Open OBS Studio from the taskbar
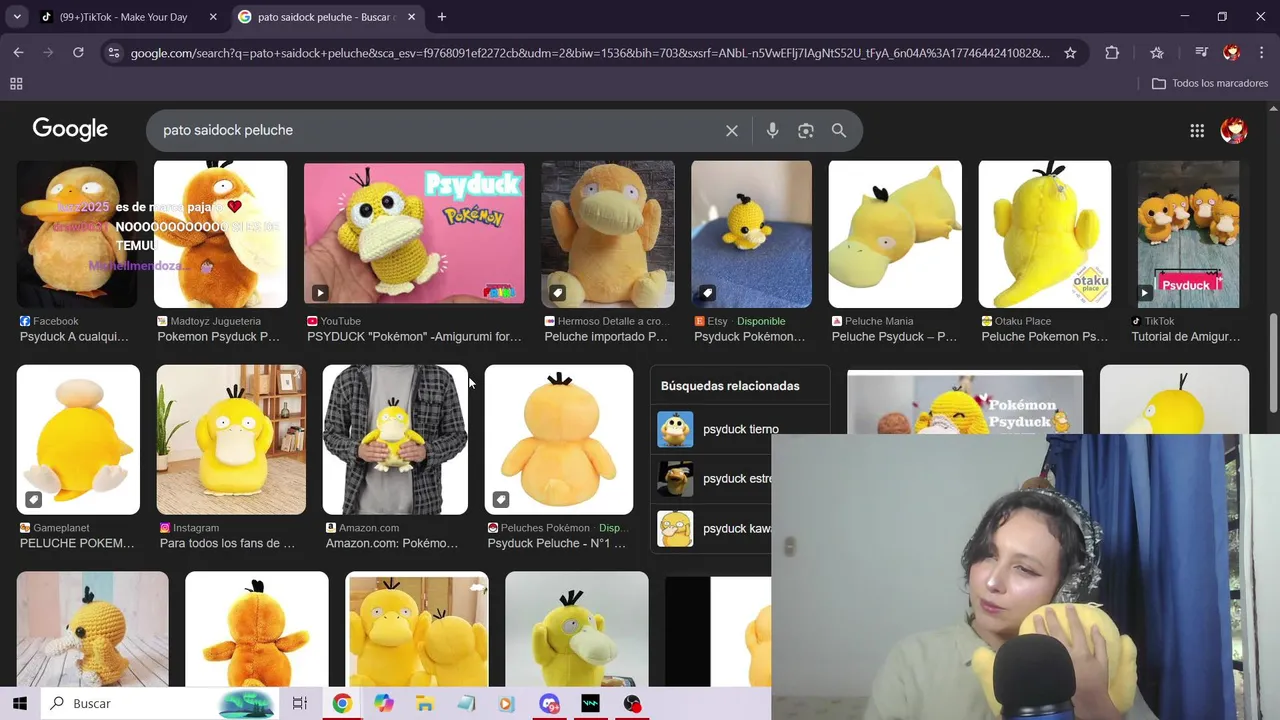Image resolution: width=1280 pixels, height=720 pixels. coord(632,703)
